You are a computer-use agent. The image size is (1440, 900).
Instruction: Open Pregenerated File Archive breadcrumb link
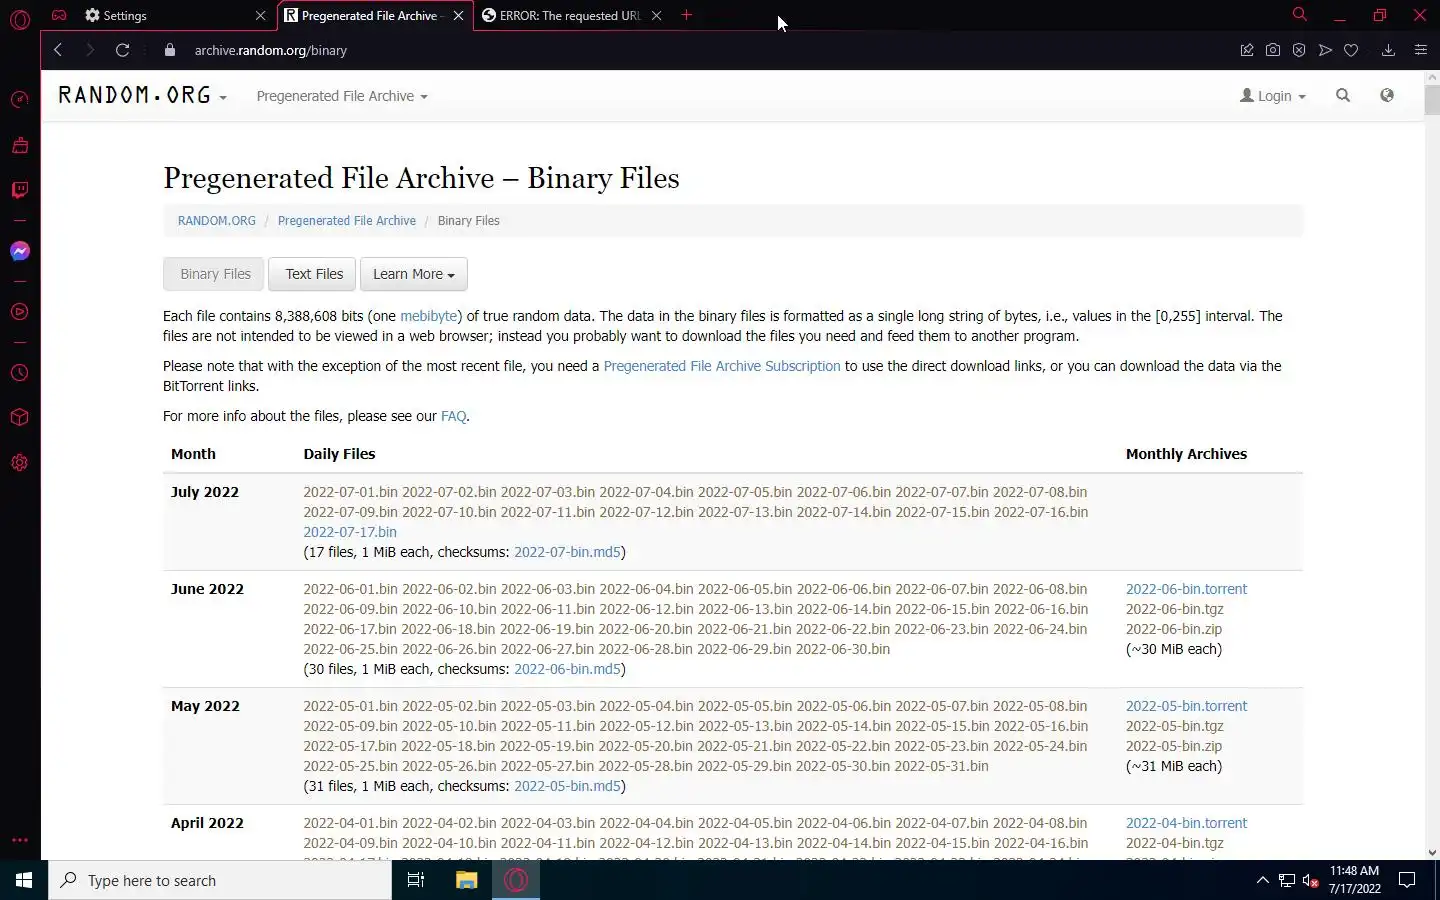pos(347,221)
